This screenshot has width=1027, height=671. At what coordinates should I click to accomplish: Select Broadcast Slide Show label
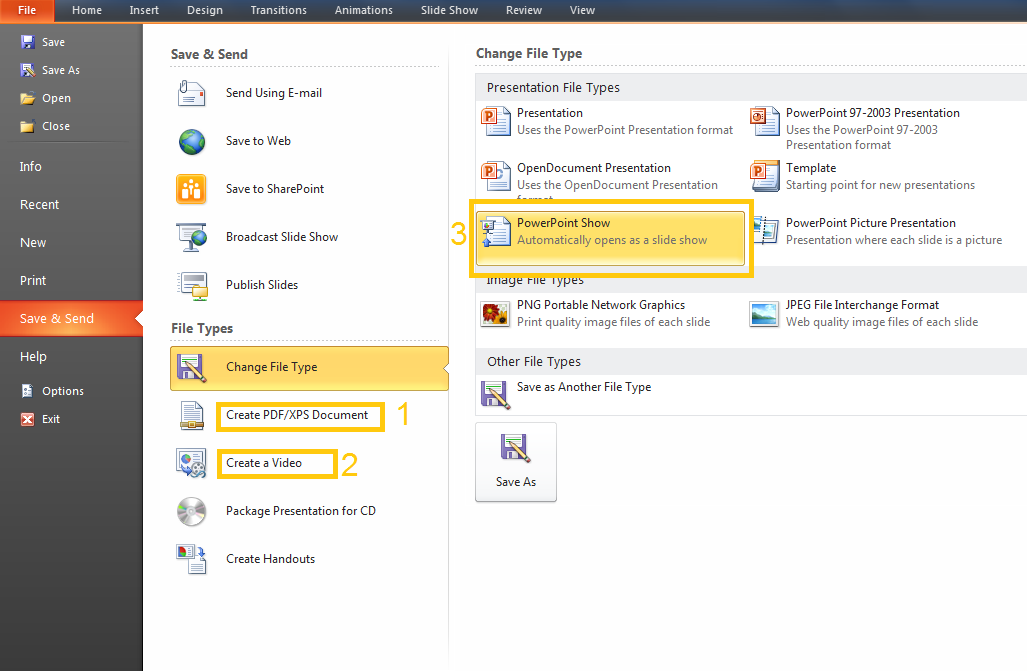click(x=282, y=237)
